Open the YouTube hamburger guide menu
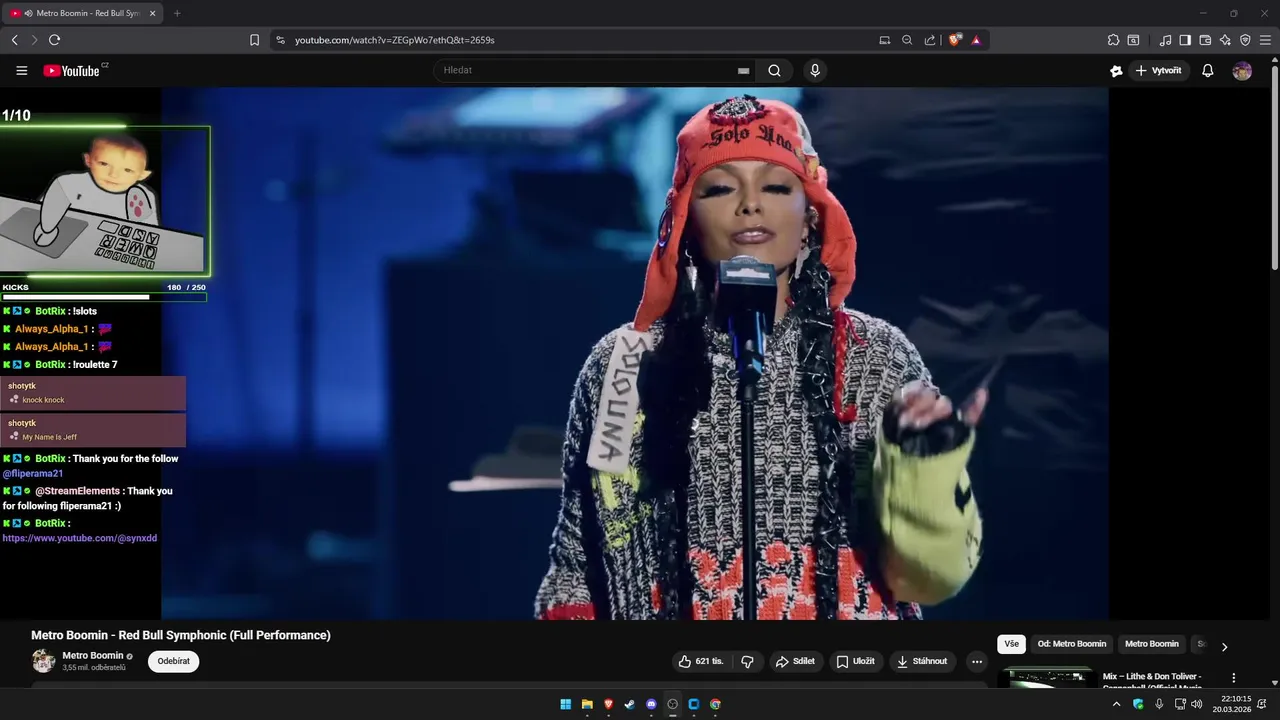 (21, 71)
